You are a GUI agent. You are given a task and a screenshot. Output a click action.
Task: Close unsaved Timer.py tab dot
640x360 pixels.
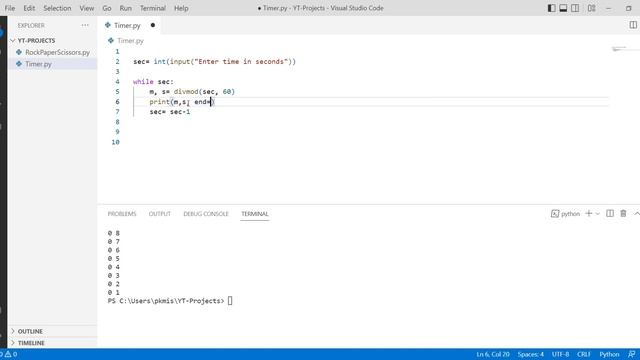[x=153, y=25]
